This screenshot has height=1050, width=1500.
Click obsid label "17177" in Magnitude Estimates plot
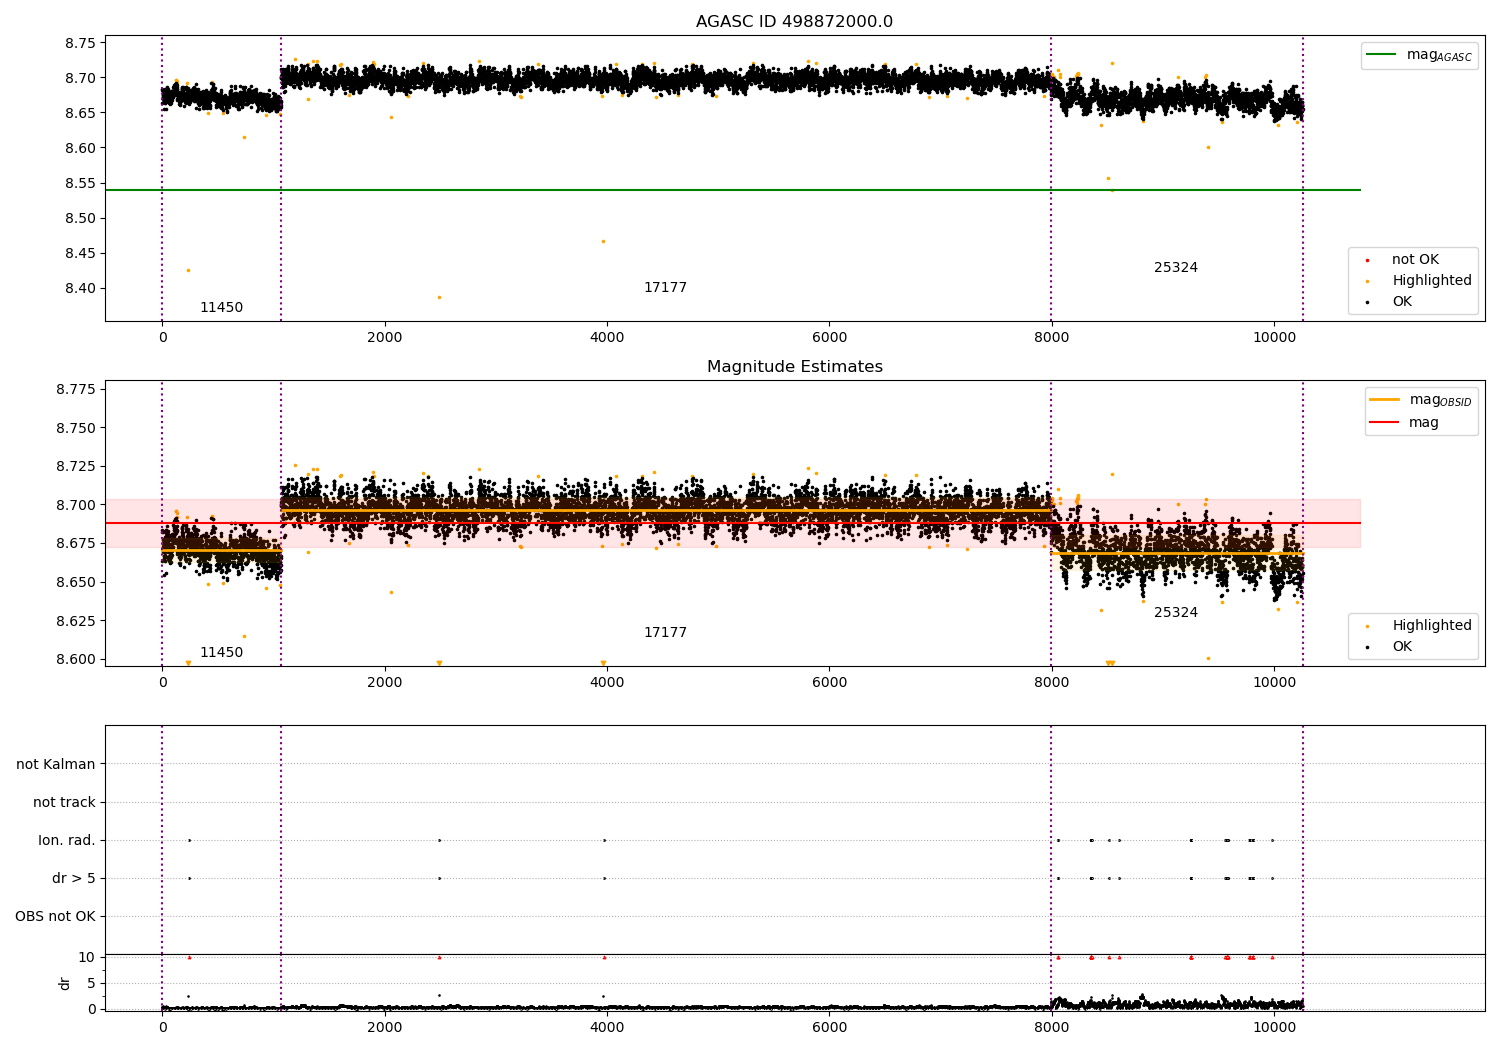click(665, 633)
